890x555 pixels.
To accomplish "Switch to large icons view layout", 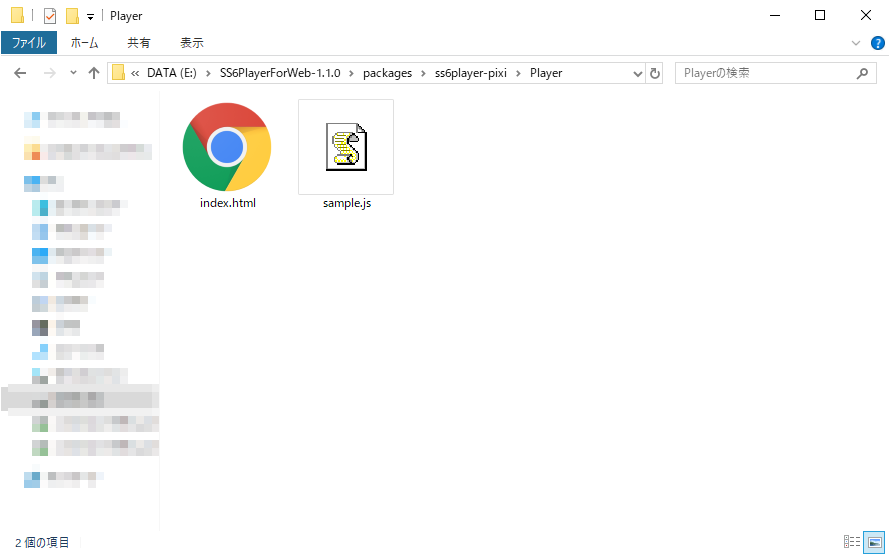I will (x=875, y=541).
